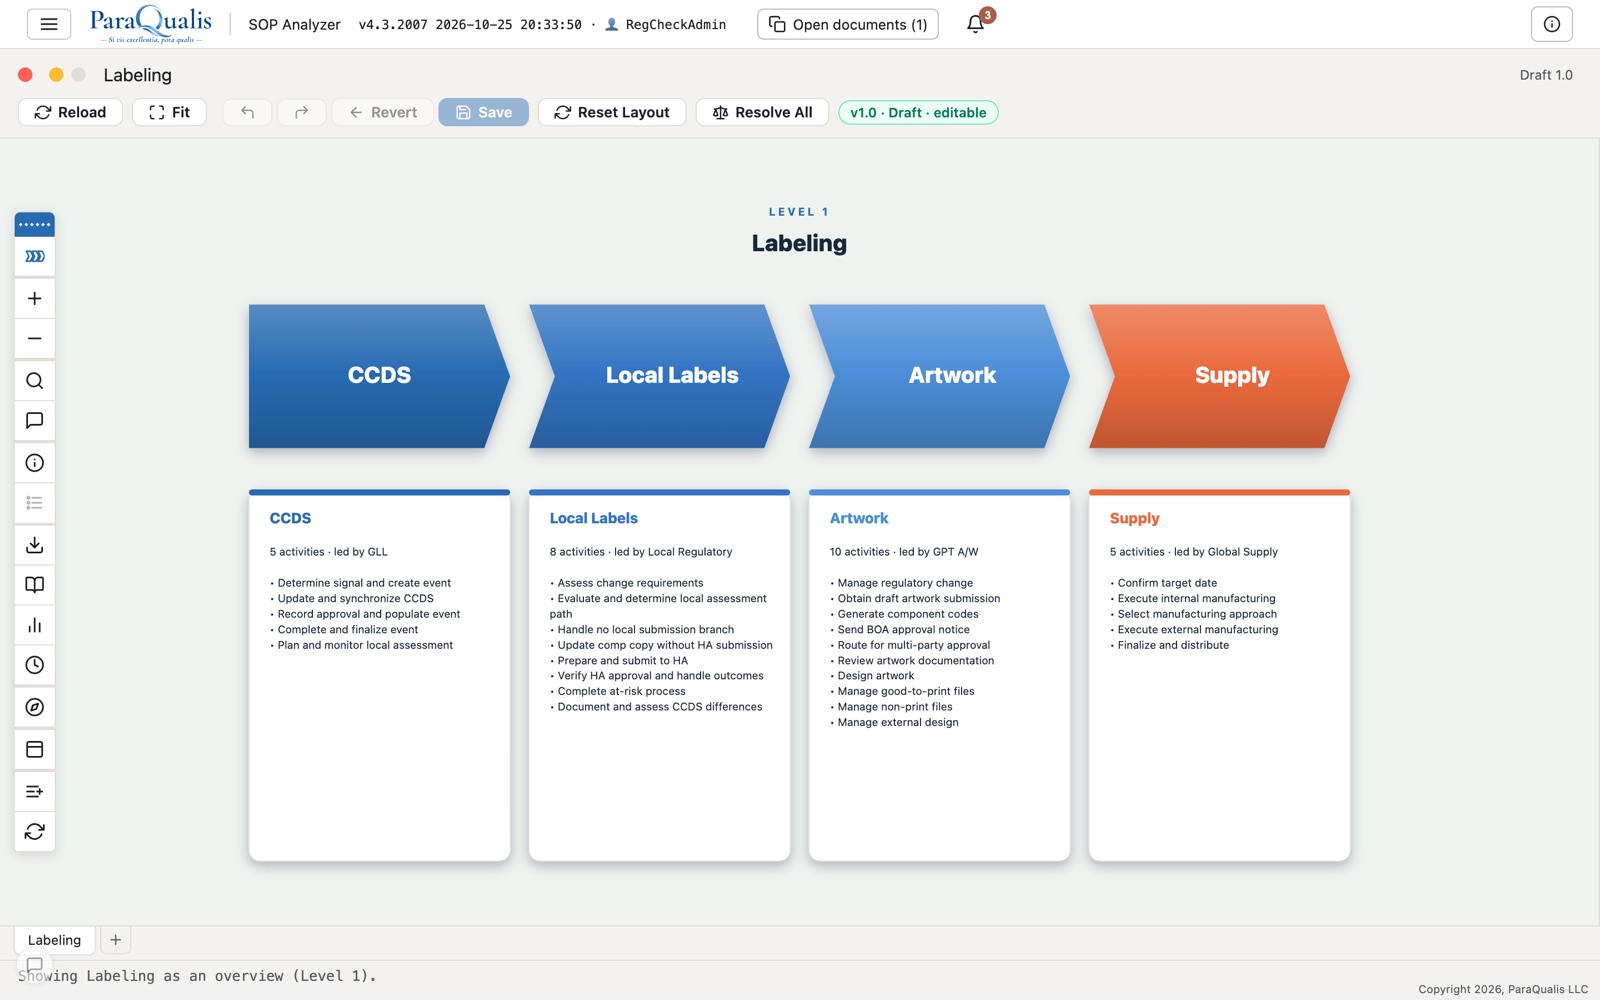
Task: Select the orange Supply chevron stage
Action: 1220,376
